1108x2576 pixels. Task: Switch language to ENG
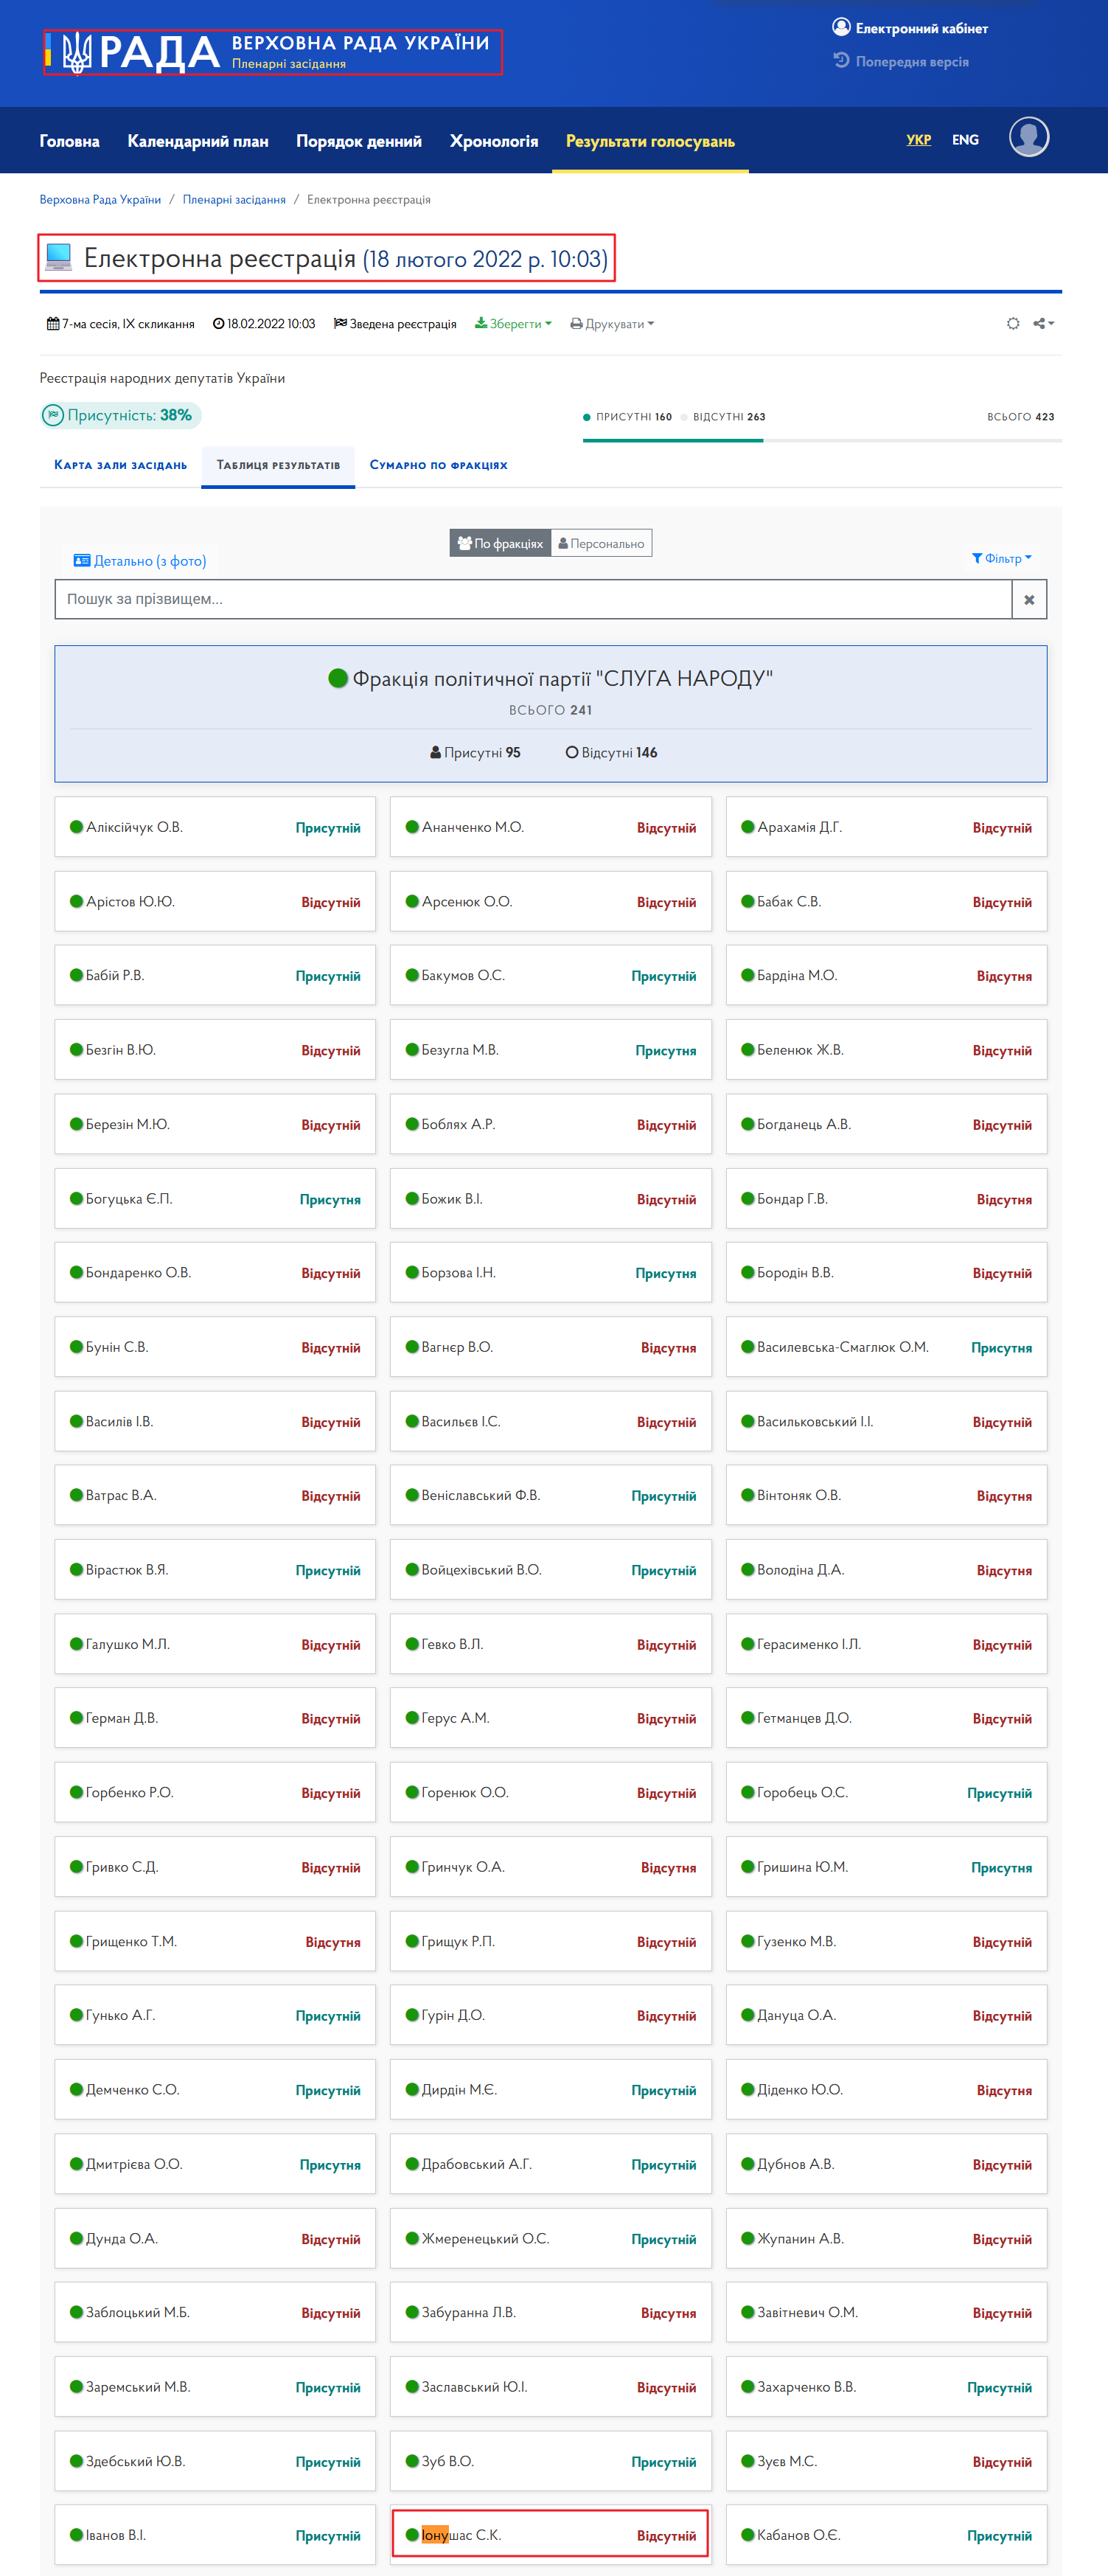tap(965, 139)
